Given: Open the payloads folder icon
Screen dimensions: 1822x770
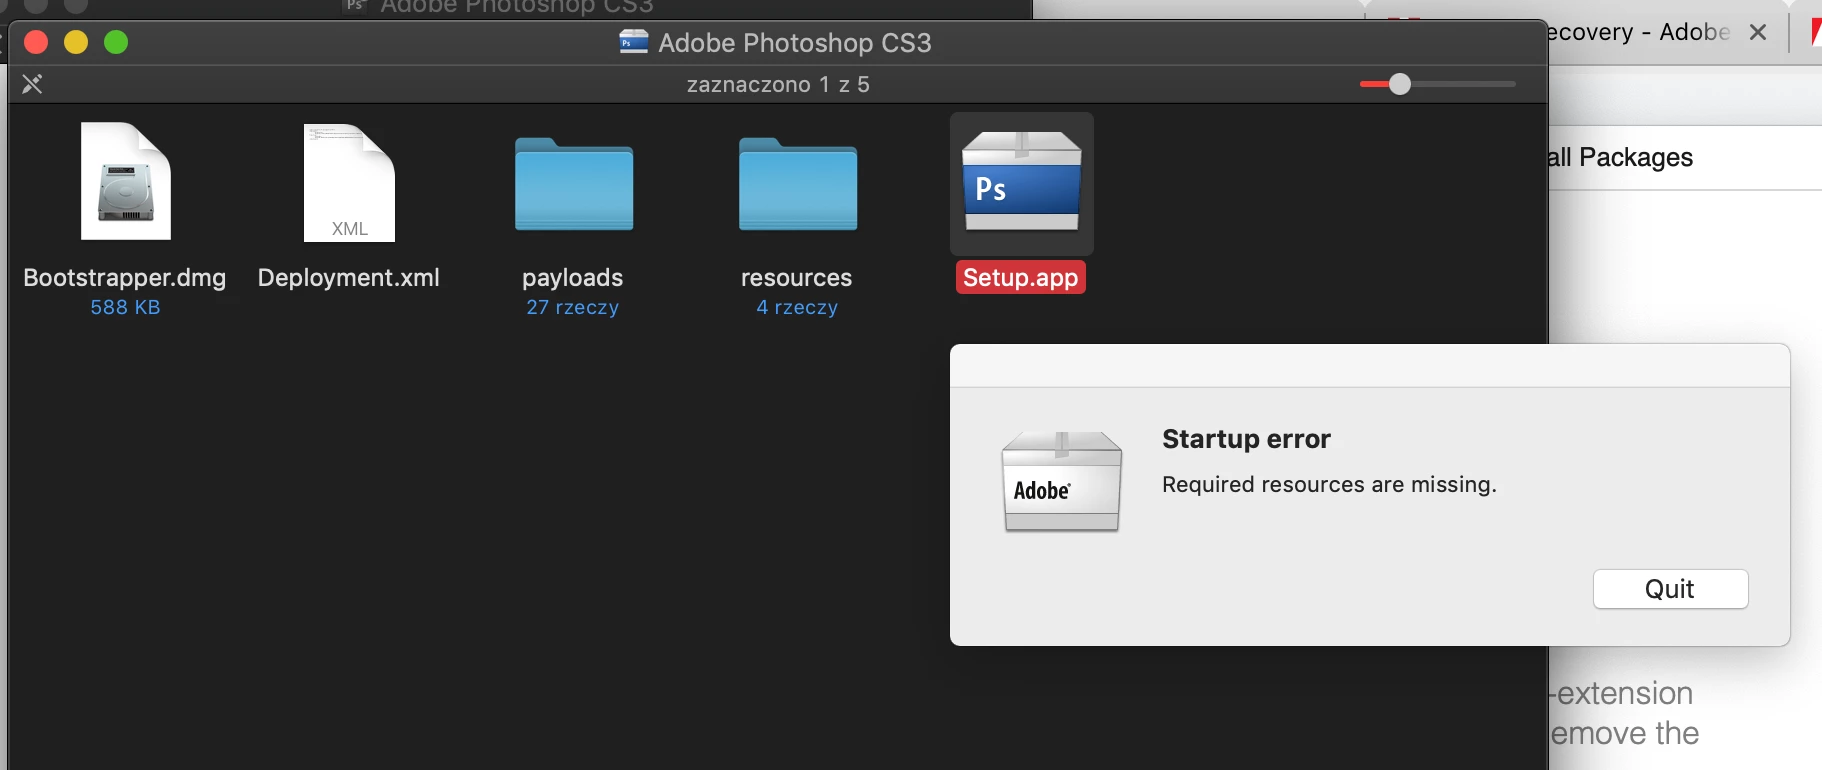Looking at the screenshot, I should pyautogui.click(x=574, y=184).
